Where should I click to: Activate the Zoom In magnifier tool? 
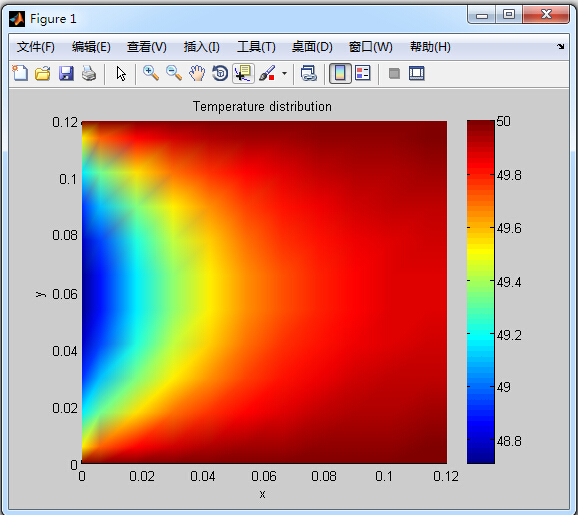[151, 73]
